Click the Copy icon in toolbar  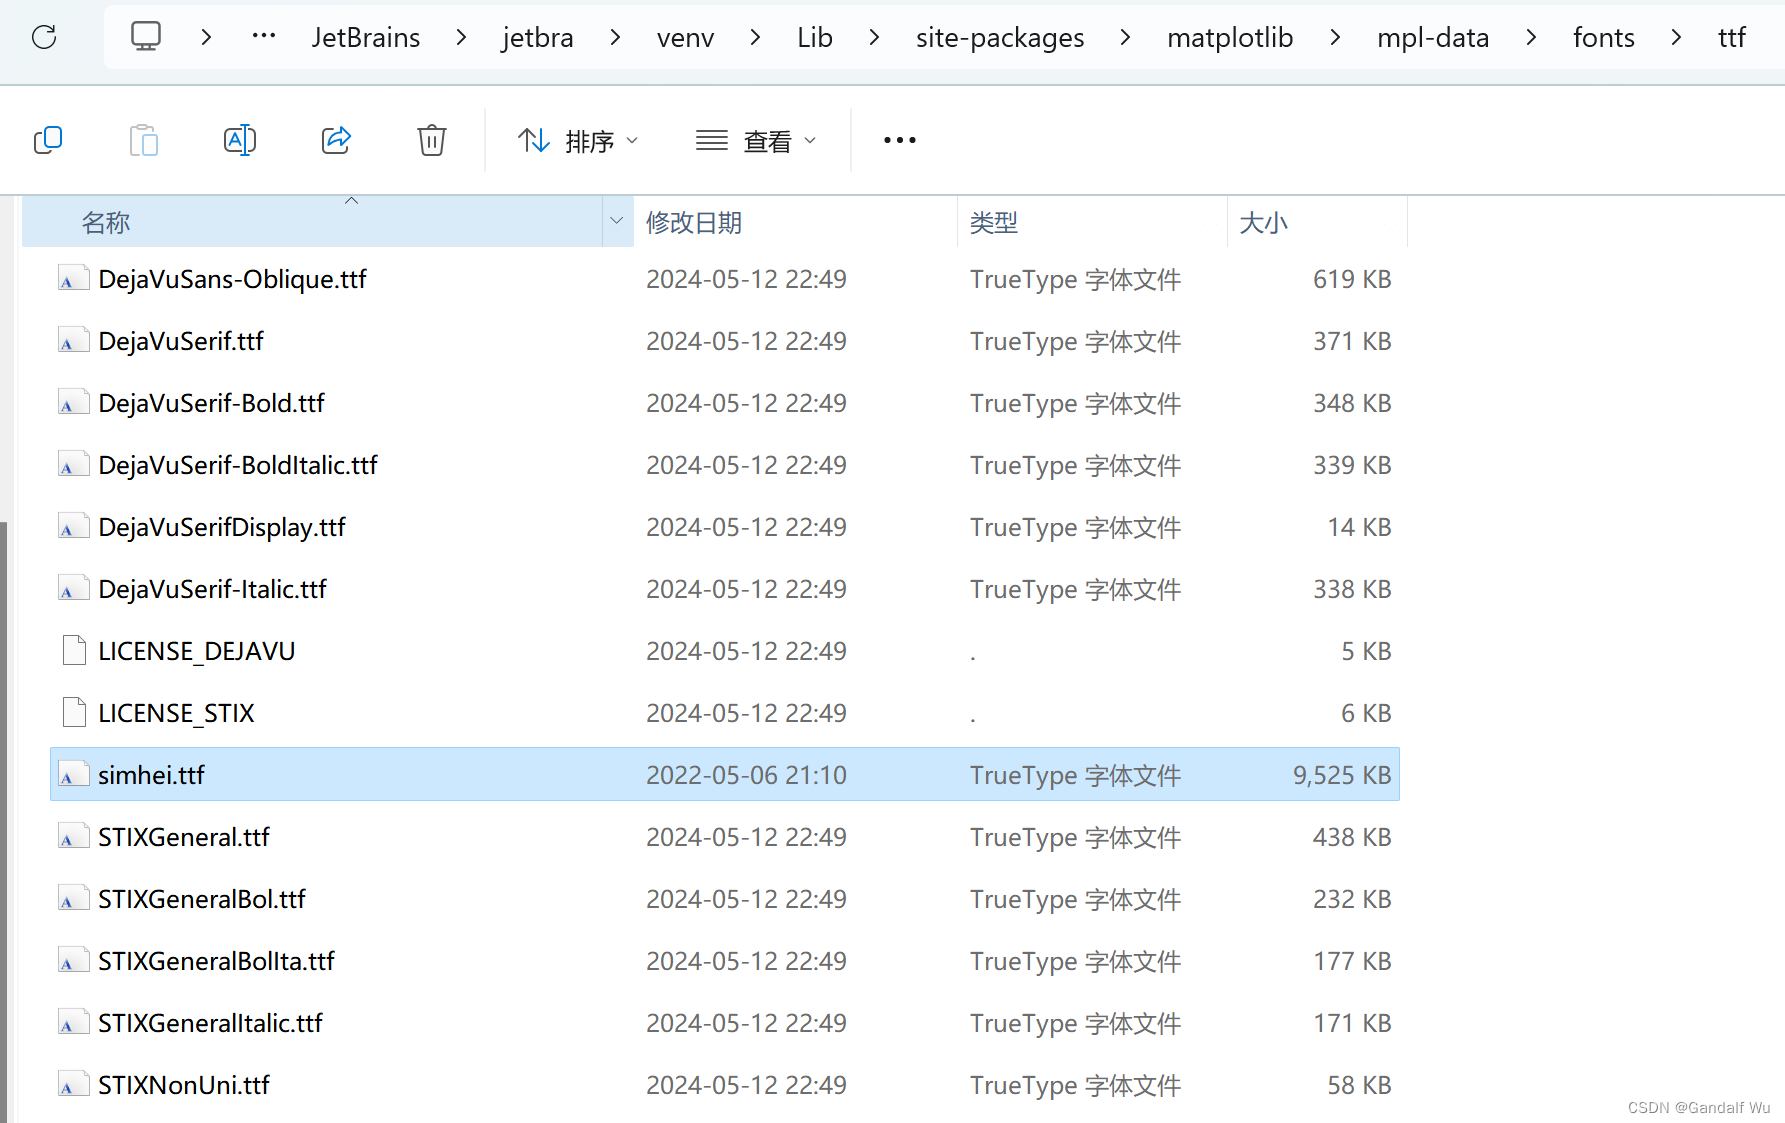(x=48, y=140)
